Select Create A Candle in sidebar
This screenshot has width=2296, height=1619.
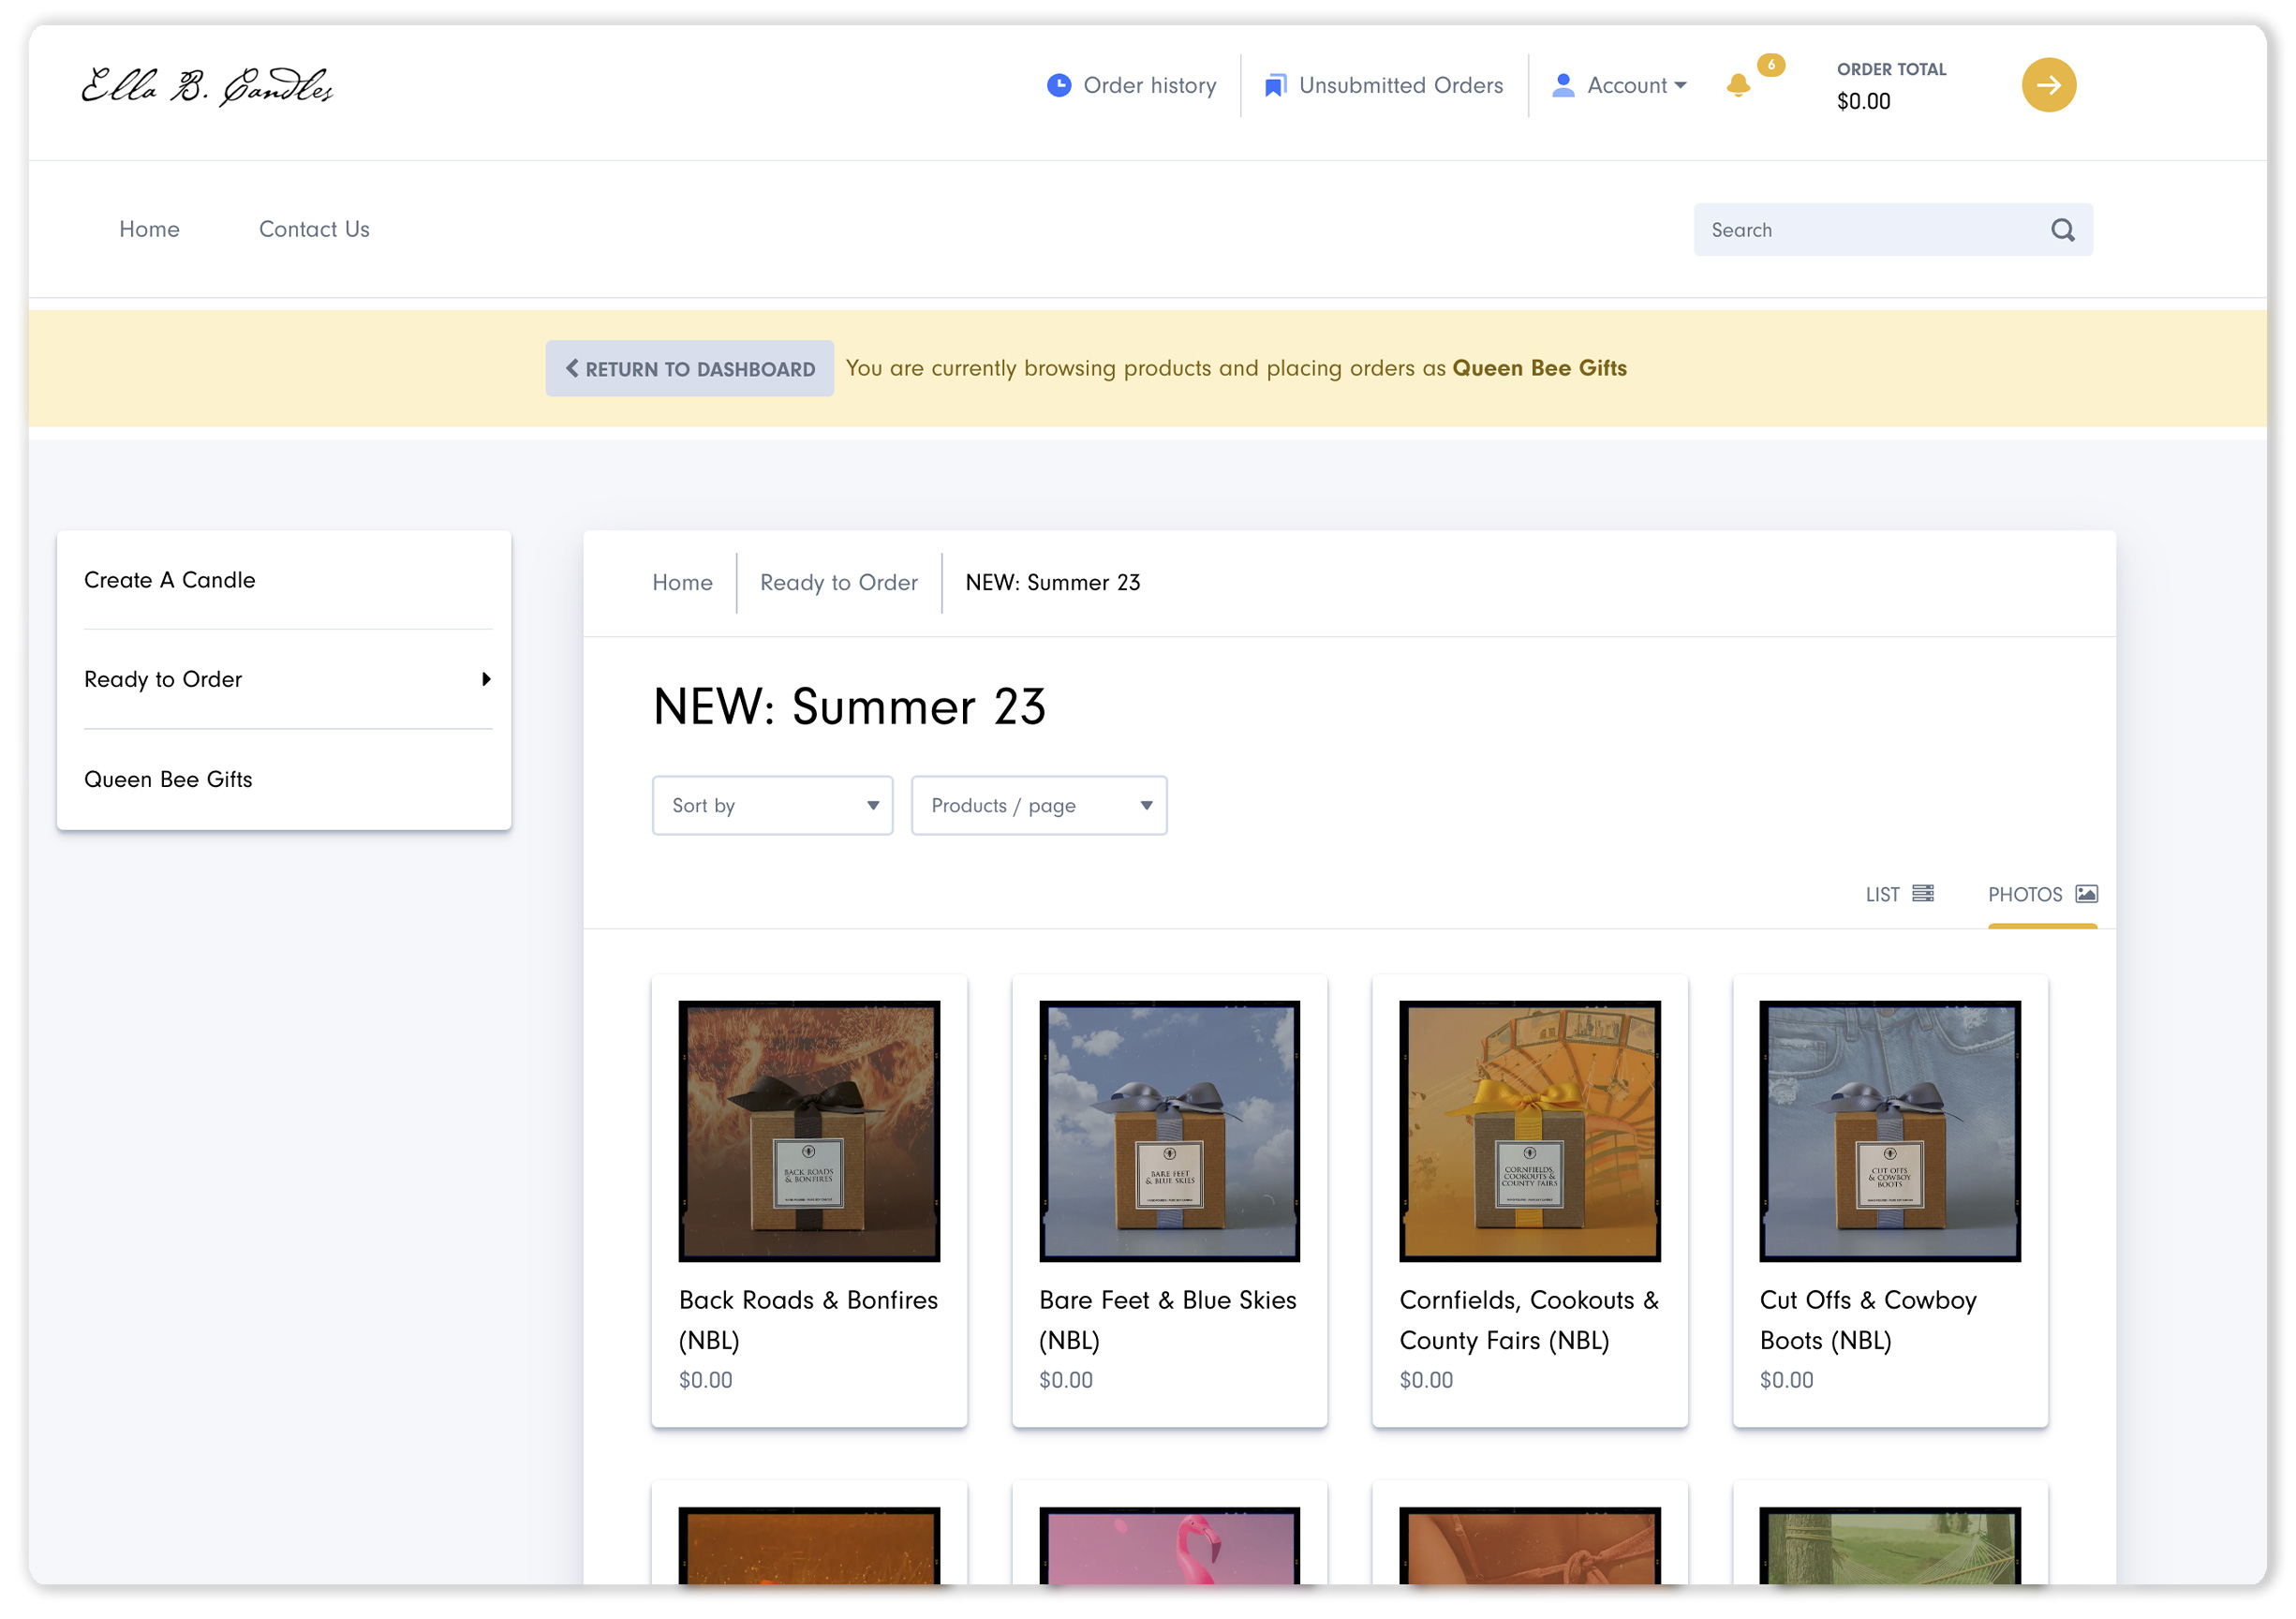coord(170,580)
